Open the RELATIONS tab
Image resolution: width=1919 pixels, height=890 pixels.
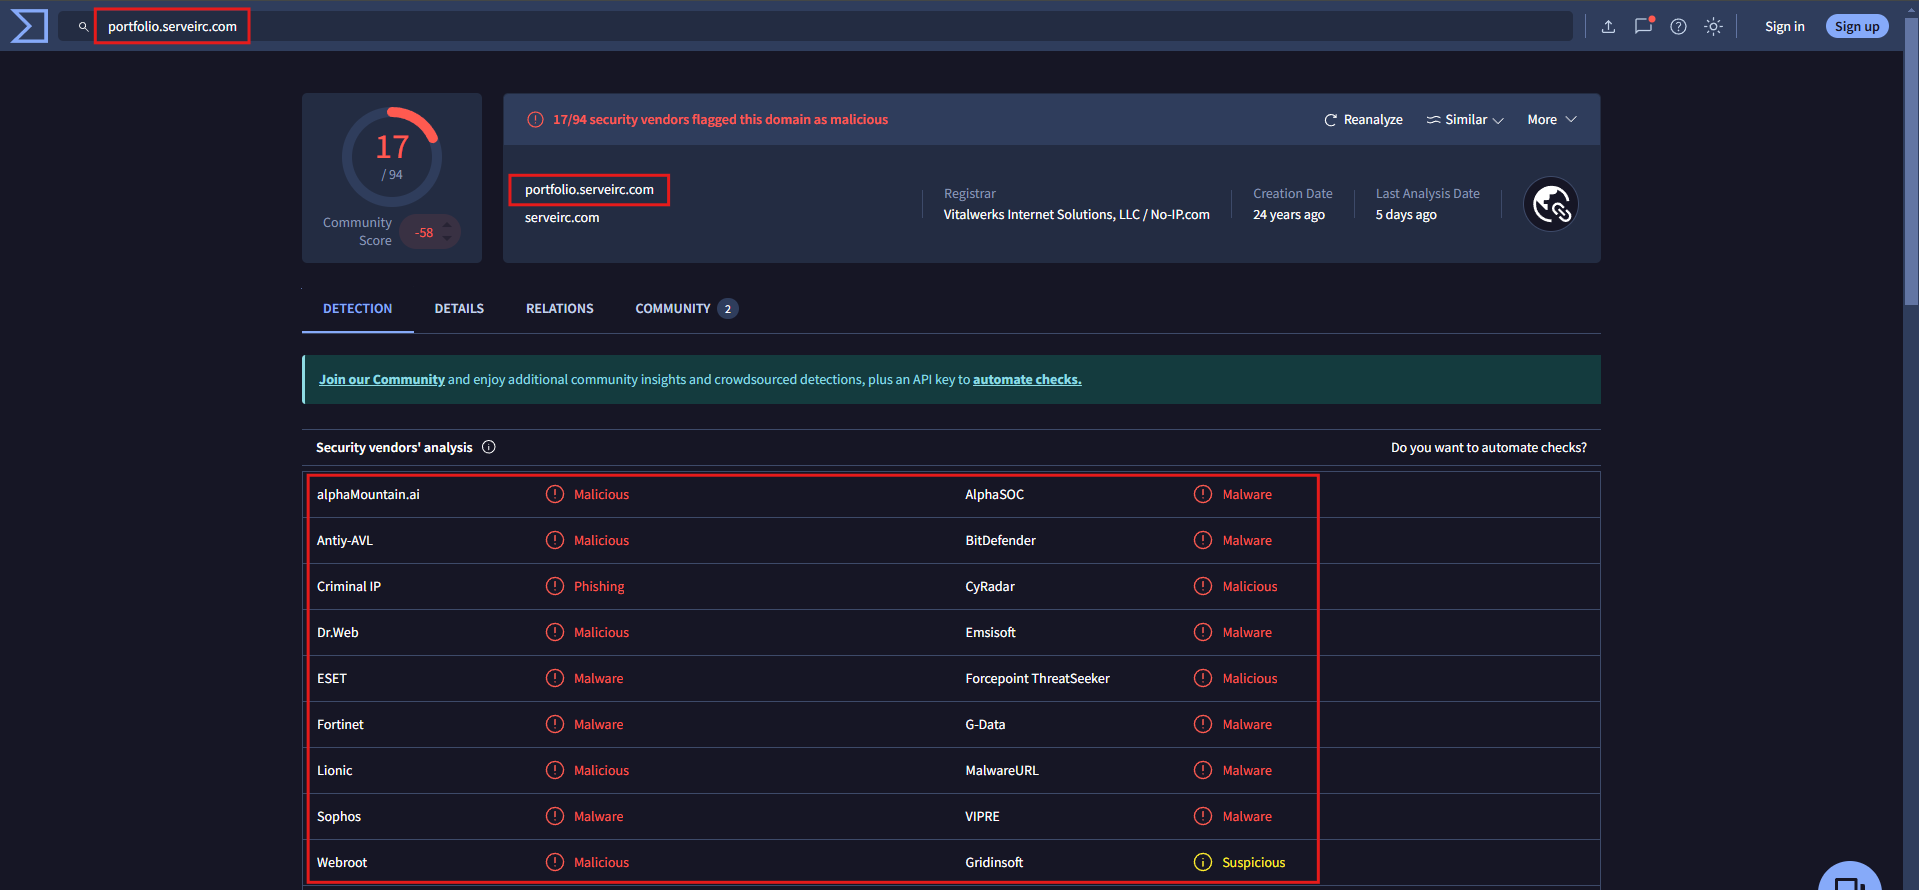click(x=560, y=309)
